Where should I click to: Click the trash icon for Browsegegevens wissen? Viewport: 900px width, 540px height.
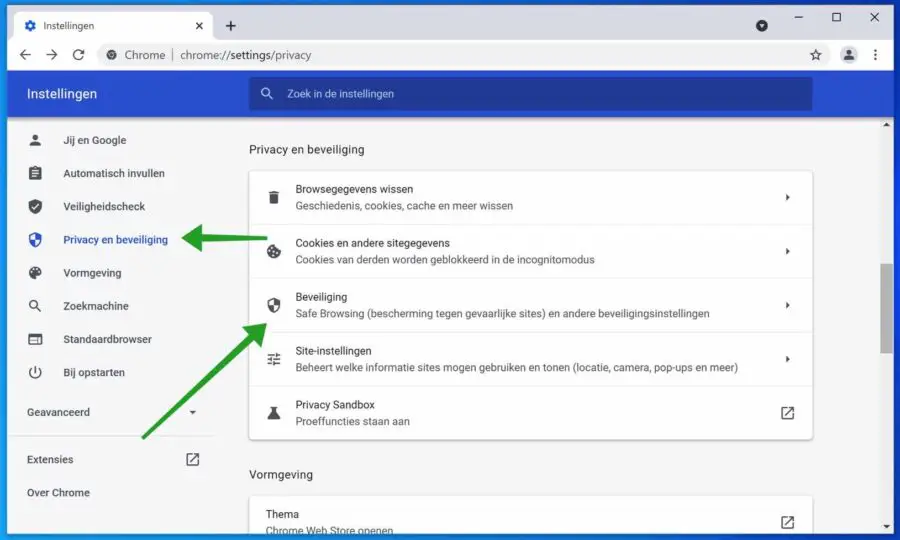(x=274, y=197)
